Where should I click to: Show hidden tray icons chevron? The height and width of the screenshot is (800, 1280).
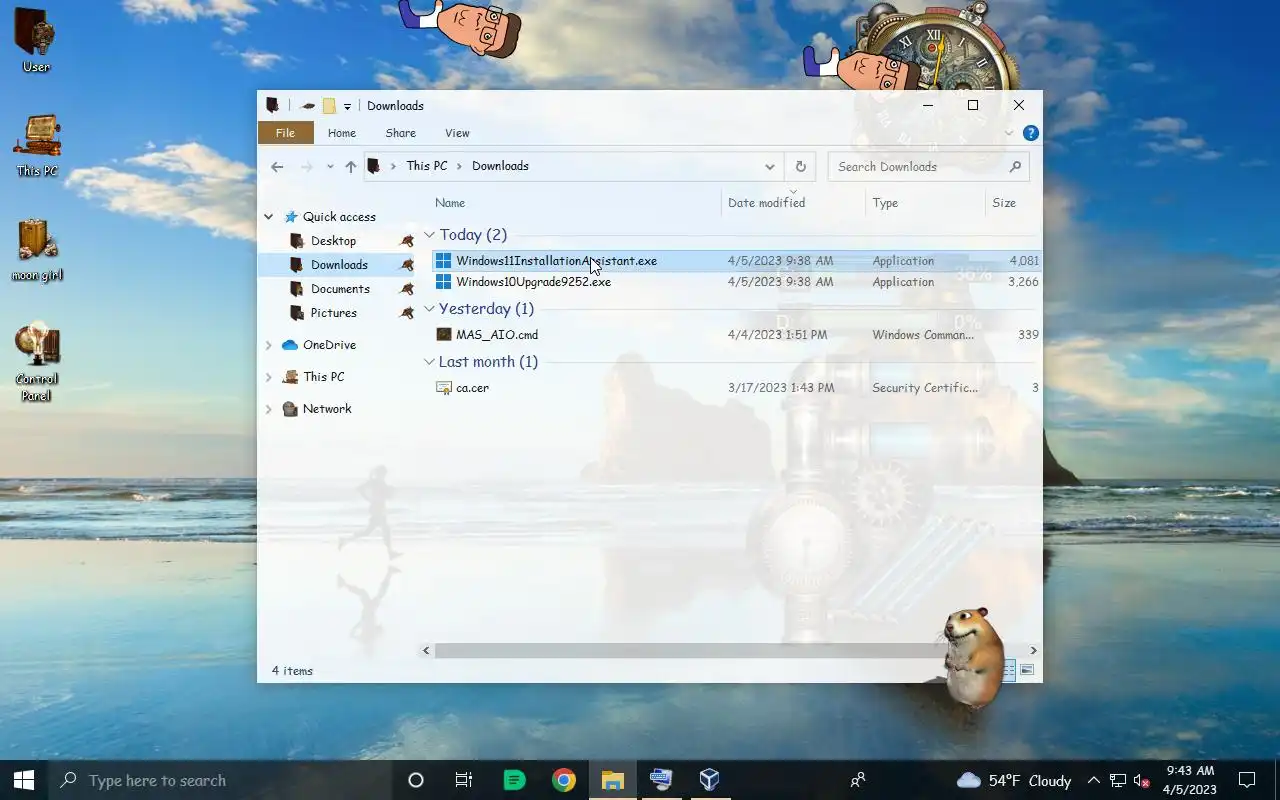[1093, 780]
